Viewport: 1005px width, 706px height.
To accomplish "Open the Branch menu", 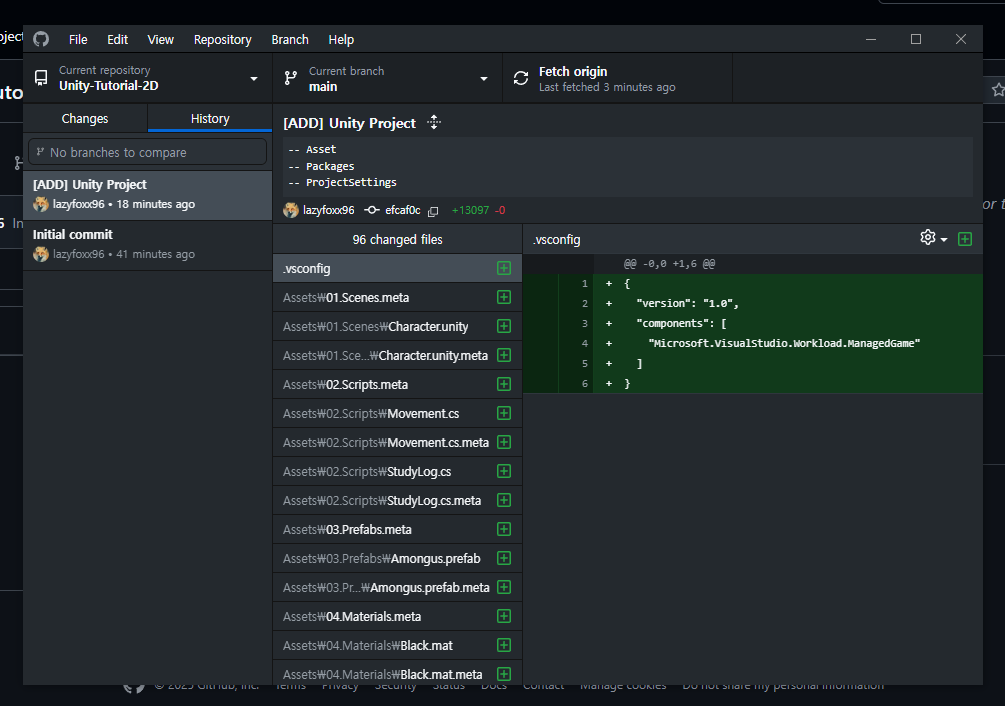I will 290,40.
